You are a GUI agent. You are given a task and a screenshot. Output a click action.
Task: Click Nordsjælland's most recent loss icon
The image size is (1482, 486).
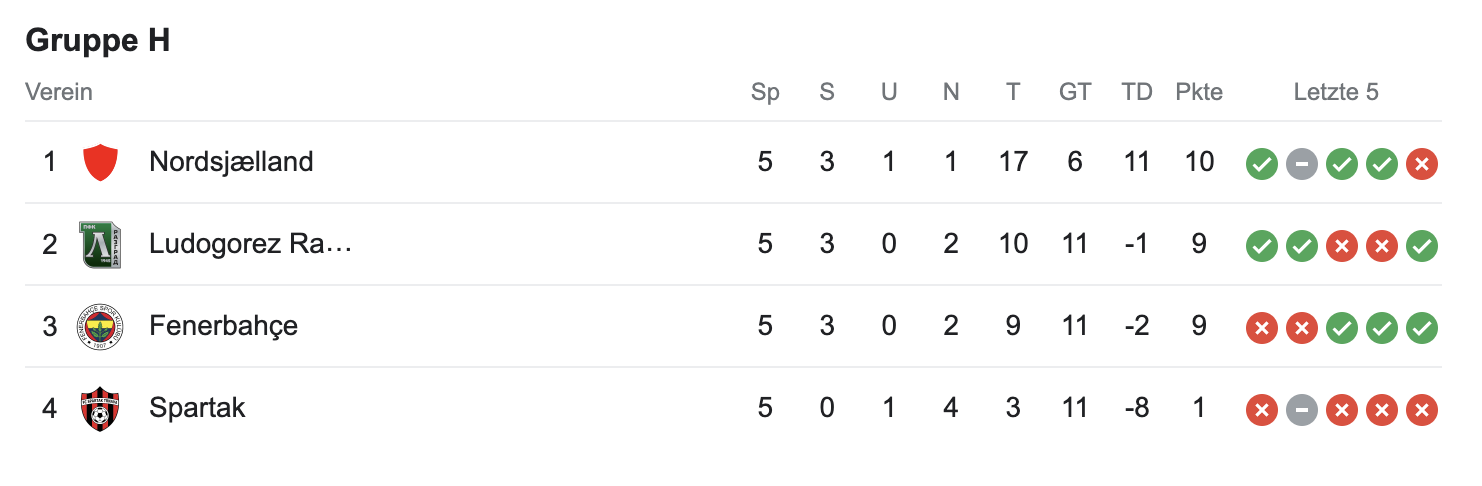pos(1421,163)
